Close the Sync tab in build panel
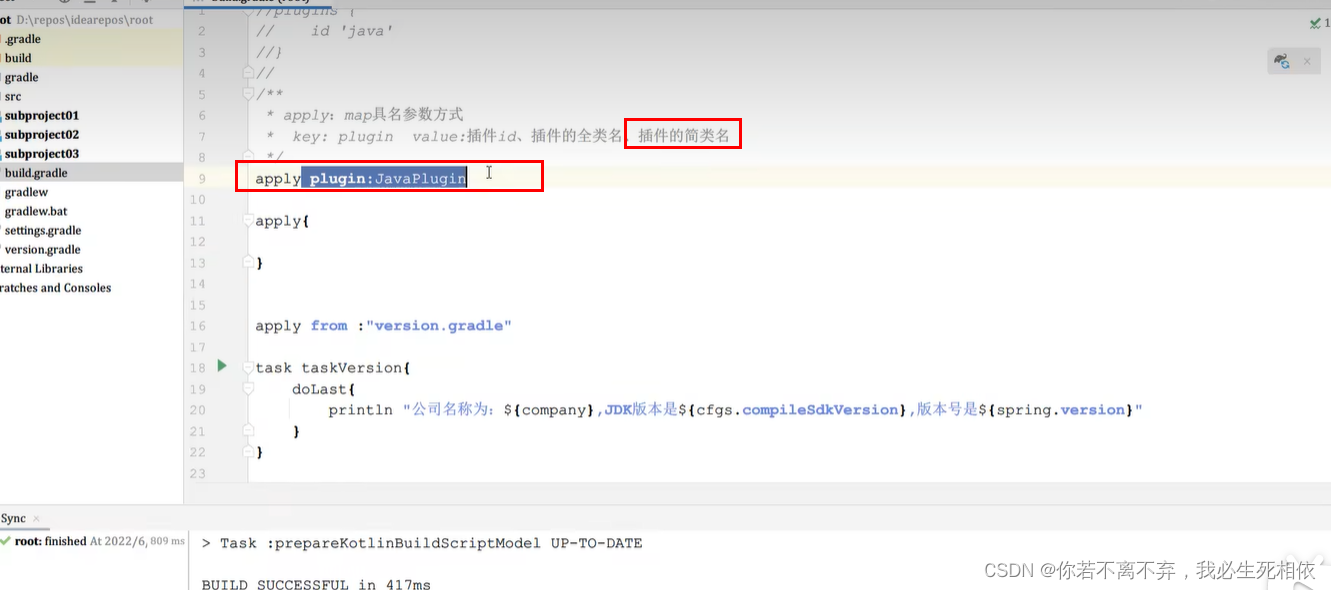 tap(37, 518)
